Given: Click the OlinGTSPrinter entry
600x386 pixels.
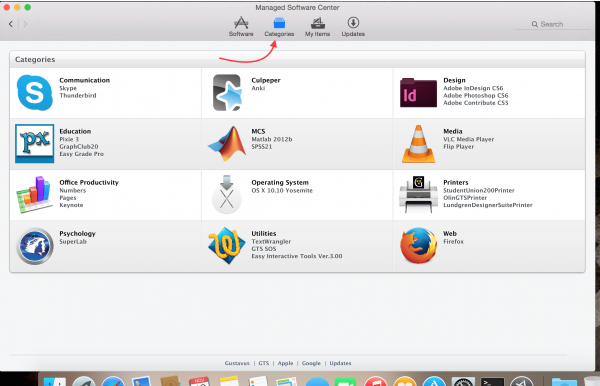Looking at the screenshot, I should coord(465,198).
